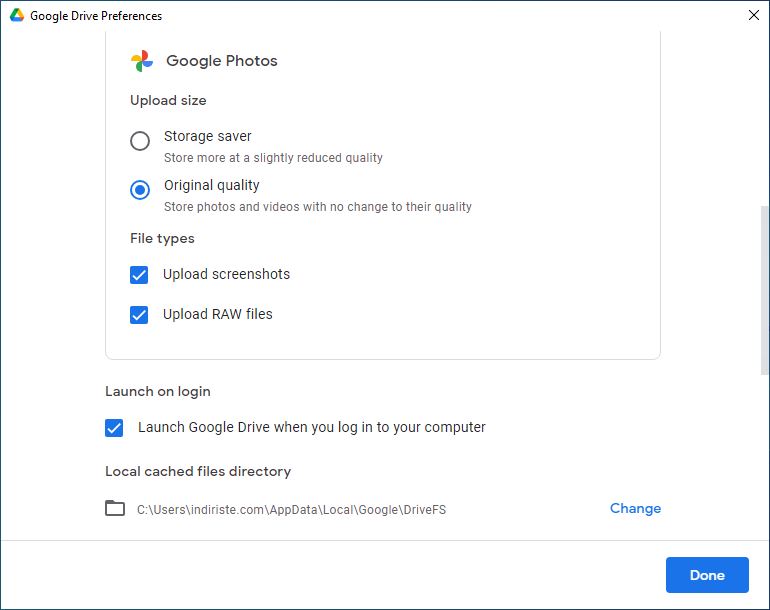Click the vertical scrollbar thumb
This screenshot has height=610, width=770.
(764, 290)
